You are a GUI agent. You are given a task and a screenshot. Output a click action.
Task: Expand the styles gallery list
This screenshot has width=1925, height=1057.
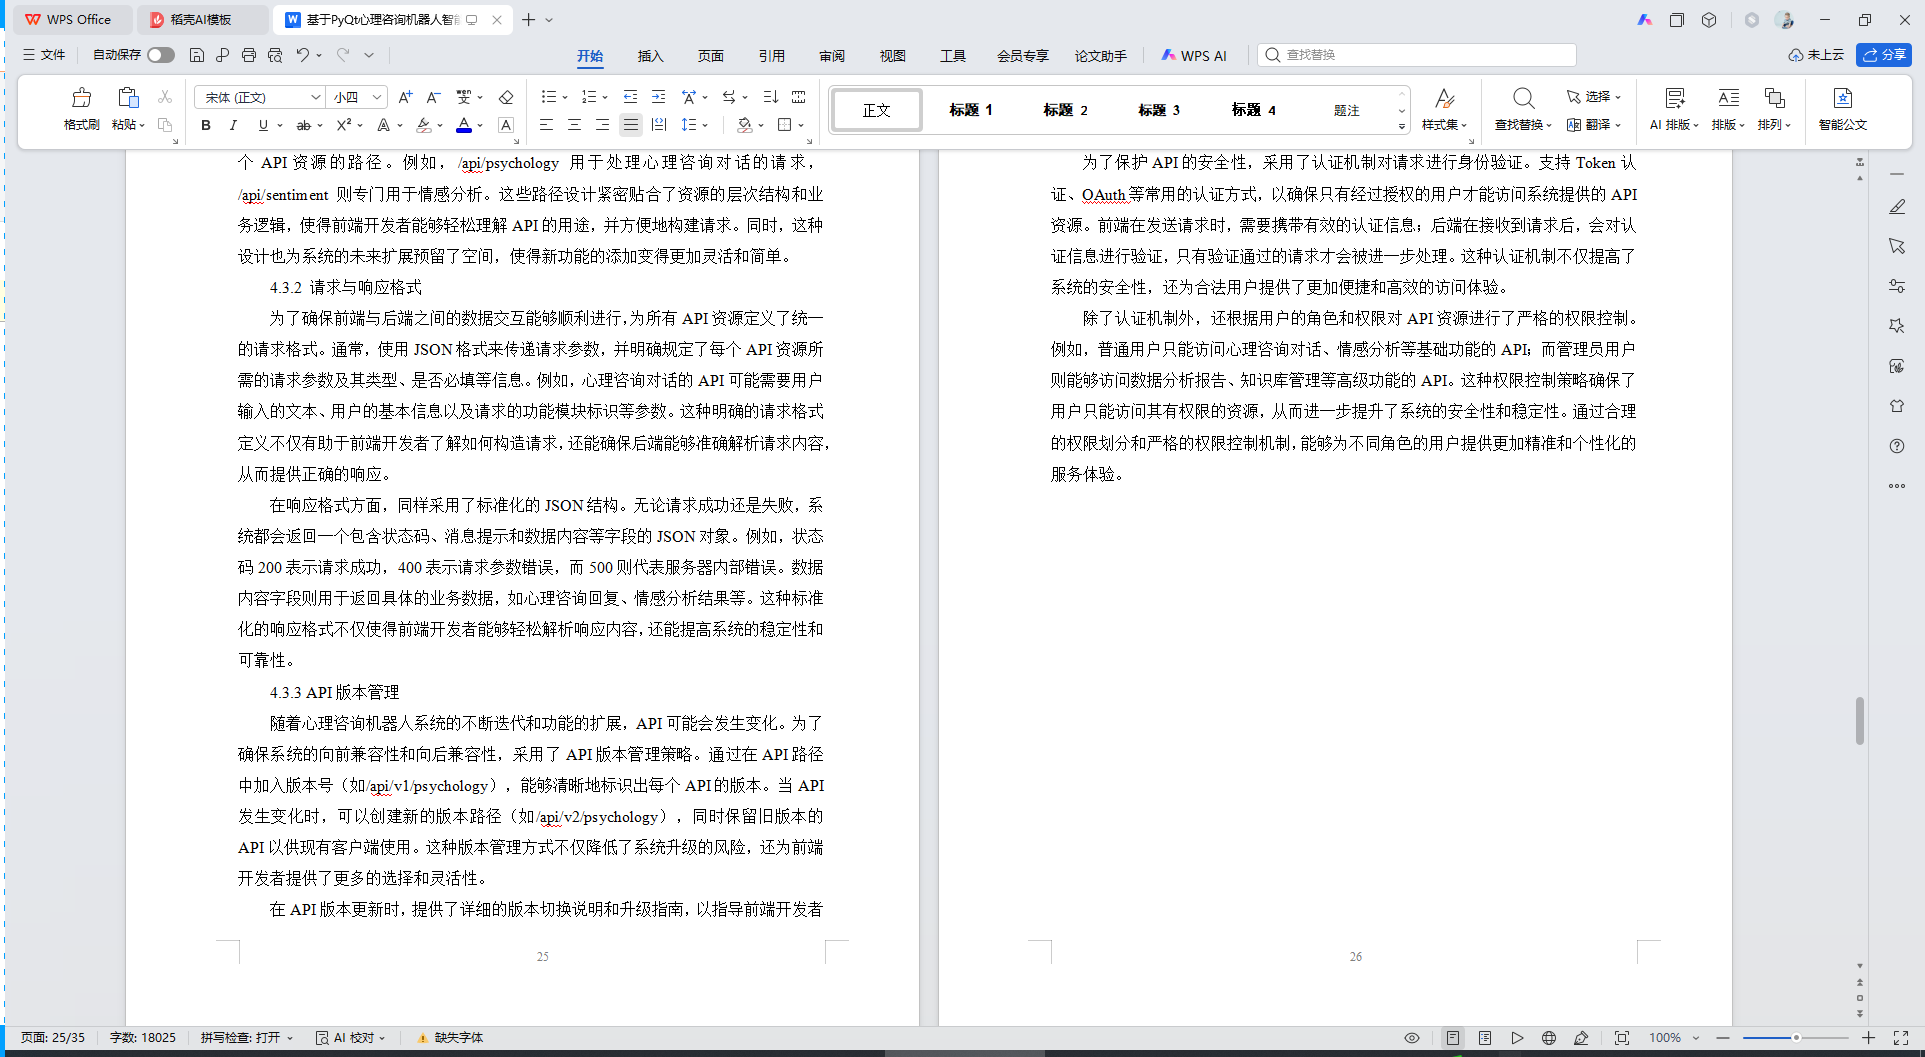[x=1401, y=126]
